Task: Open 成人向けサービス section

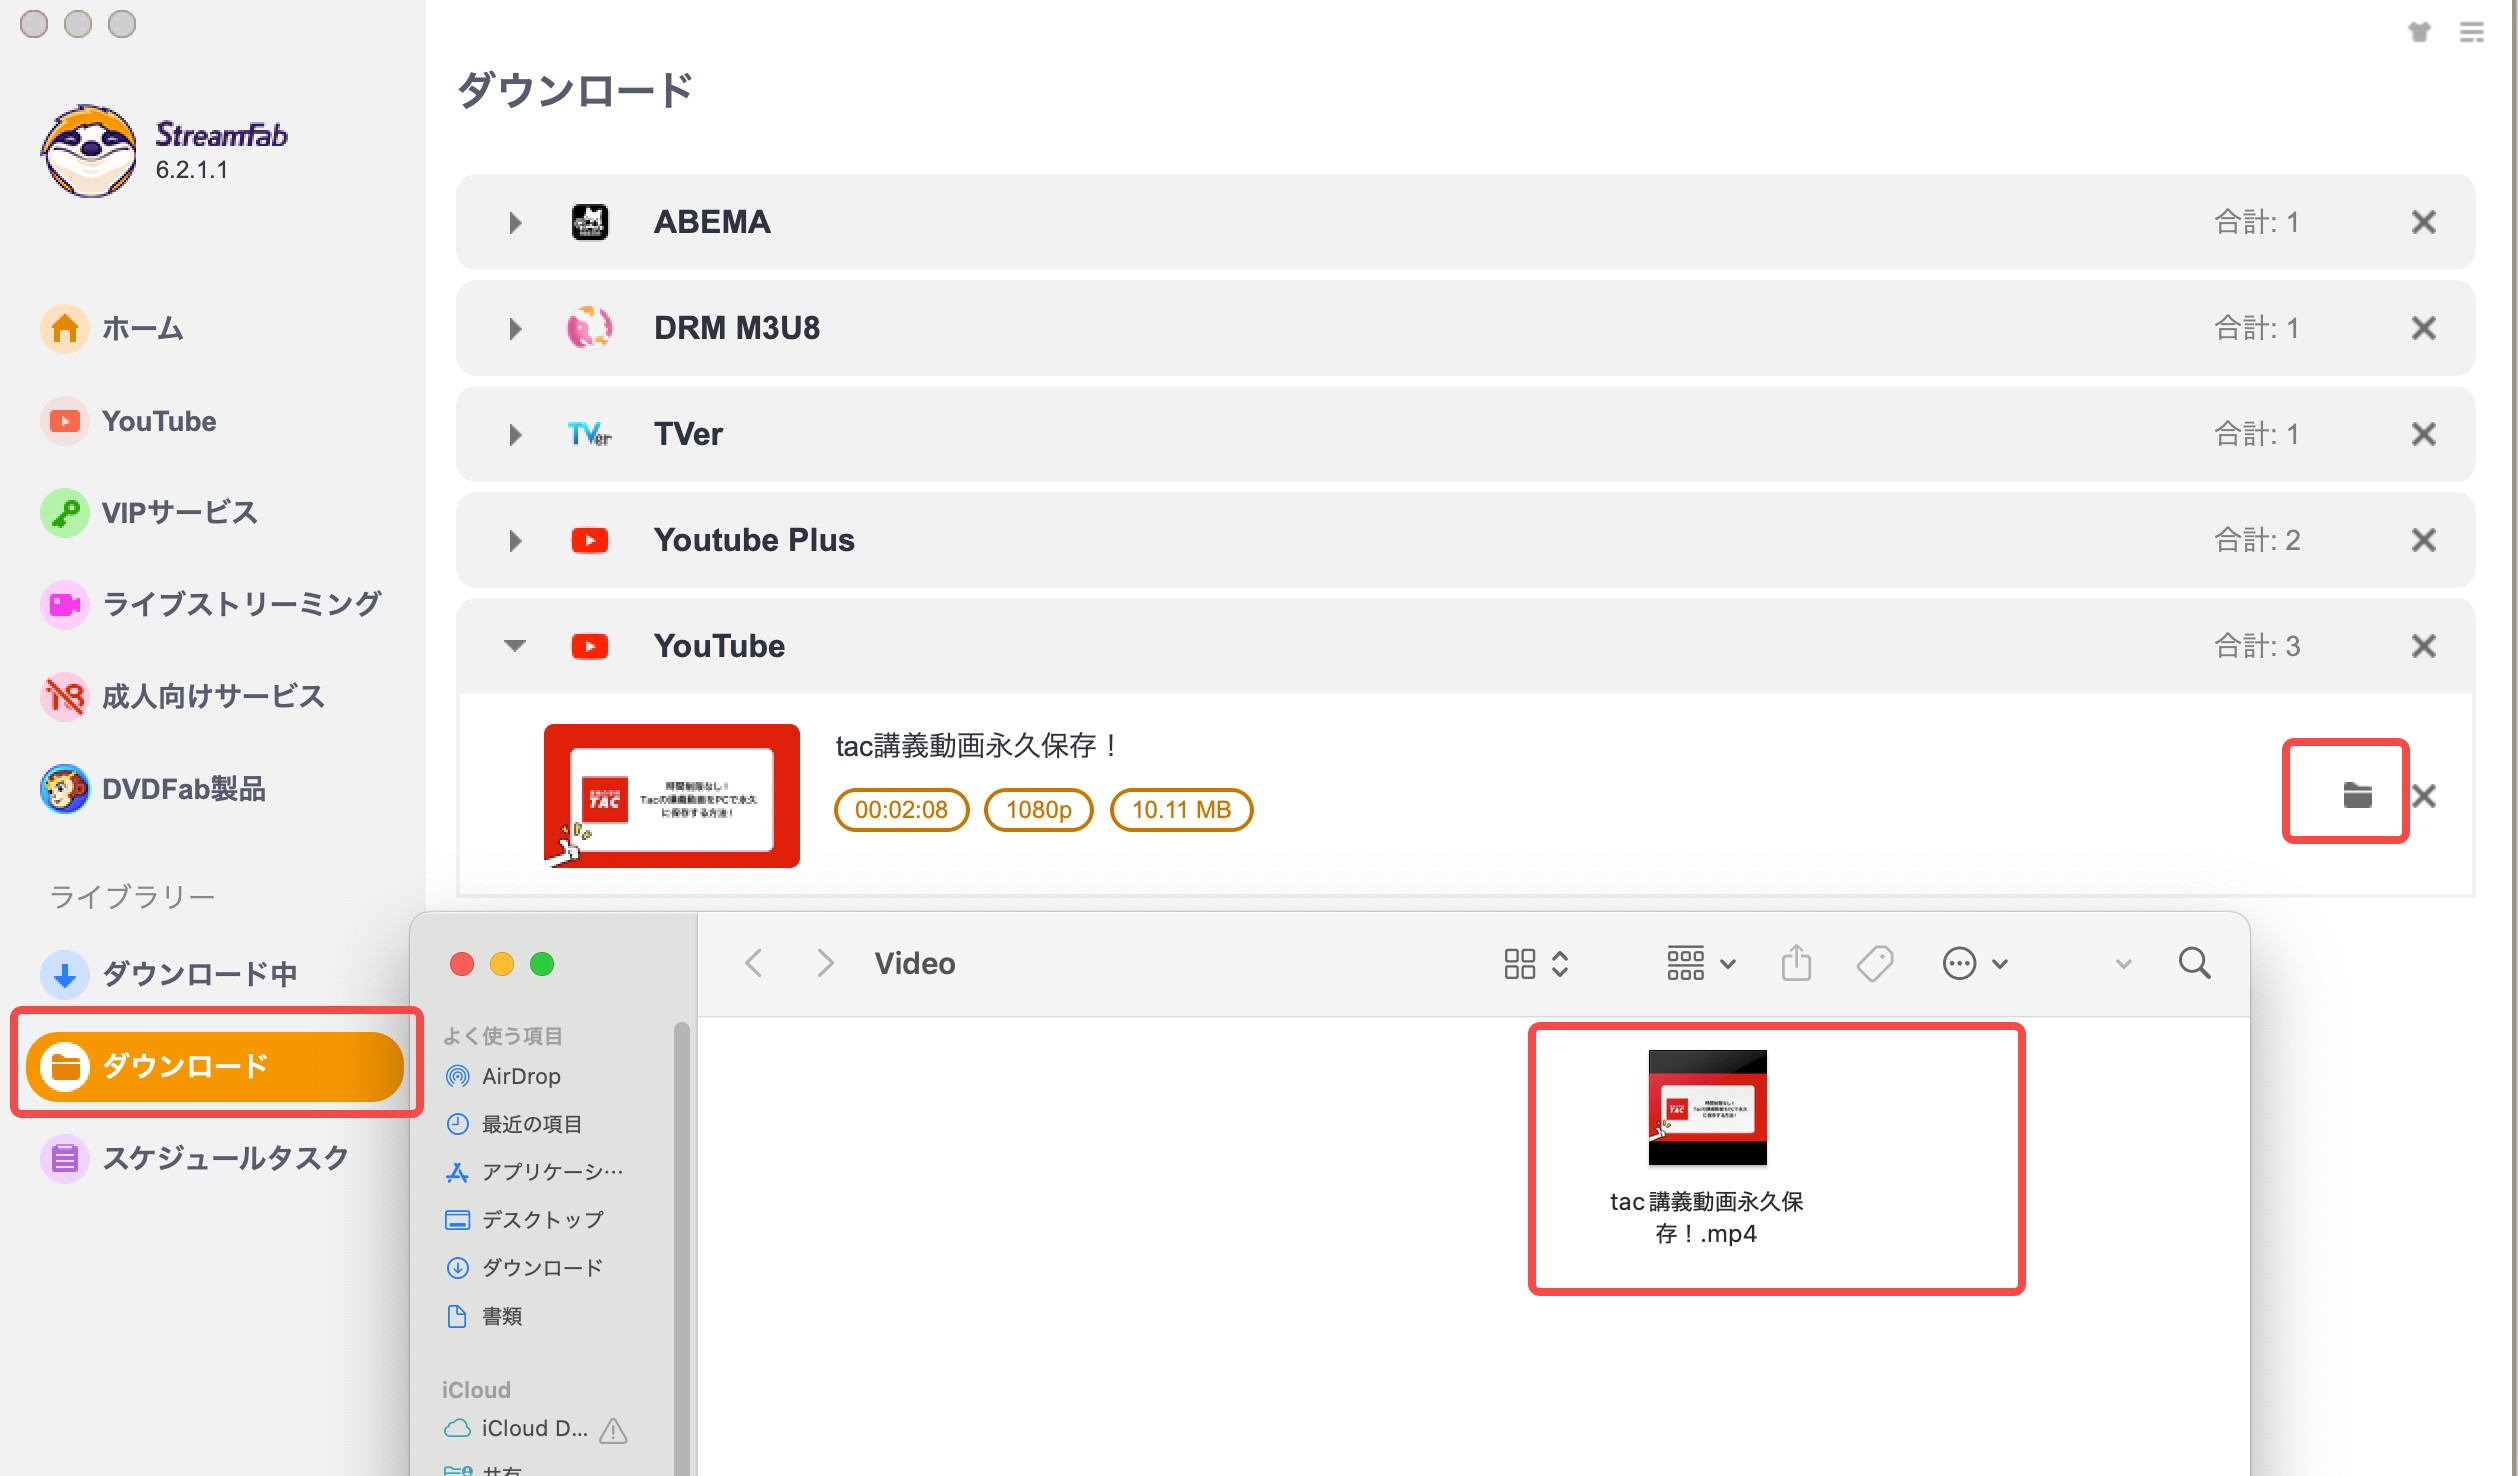Action: pyautogui.click(x=183, y=696)
